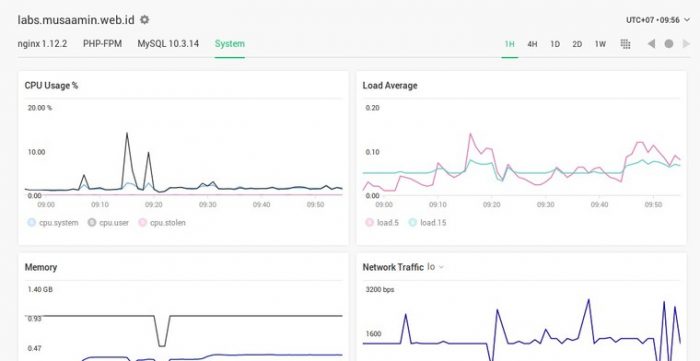Click the live mode circle button
The width and height of the screenshot is (700, 361).
pos(669,44)
